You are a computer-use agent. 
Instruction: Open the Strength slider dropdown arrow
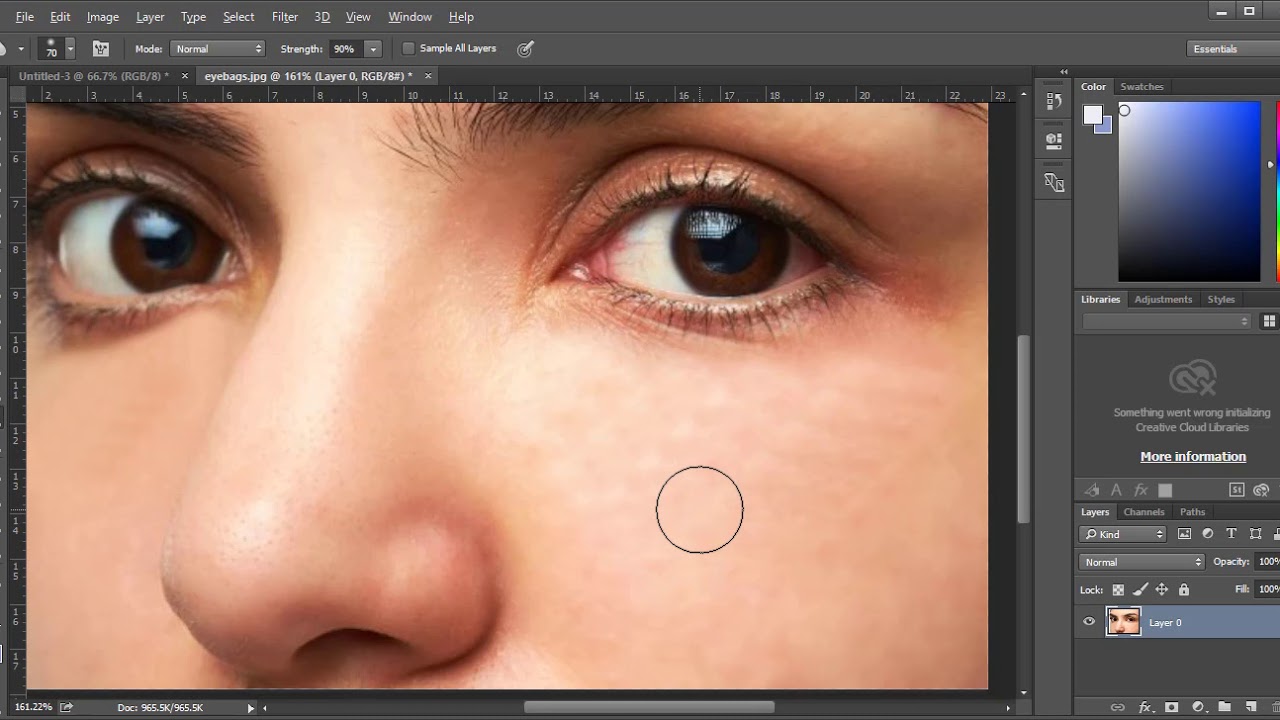[x=373, y=49]
